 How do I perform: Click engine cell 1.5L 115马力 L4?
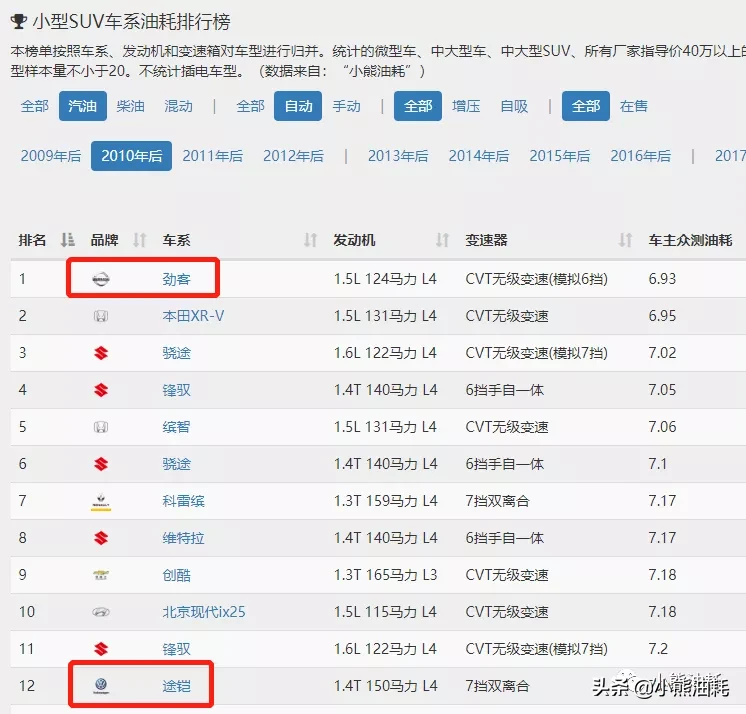[385, 612]
